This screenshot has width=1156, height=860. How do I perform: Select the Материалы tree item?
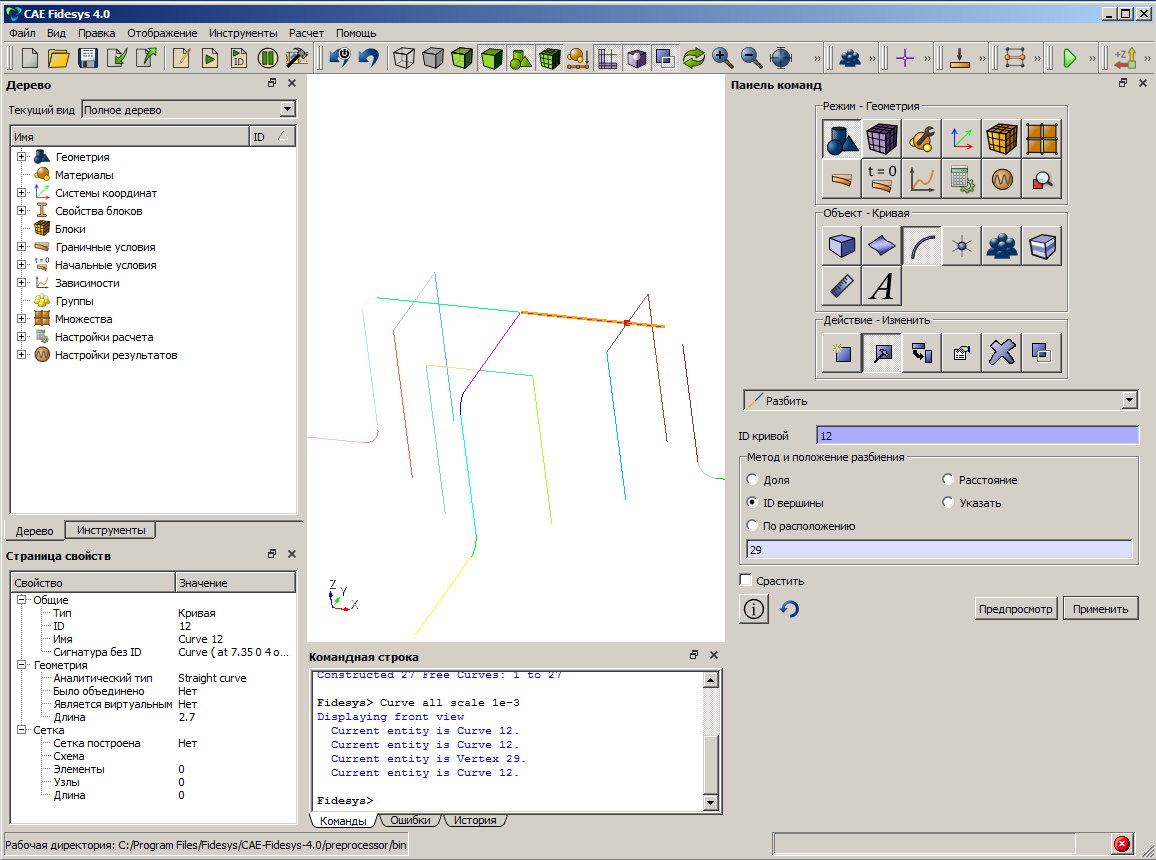point(84,175)
